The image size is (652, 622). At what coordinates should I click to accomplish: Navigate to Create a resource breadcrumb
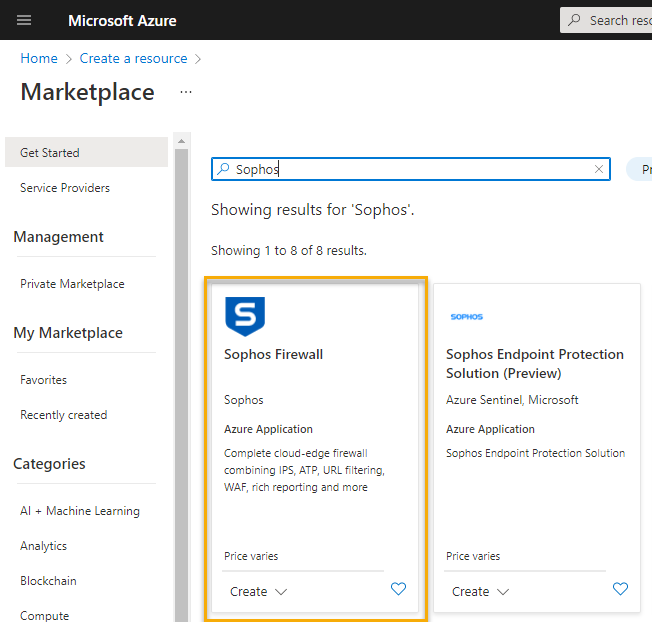pyautogui.click(x=133, y=58)
